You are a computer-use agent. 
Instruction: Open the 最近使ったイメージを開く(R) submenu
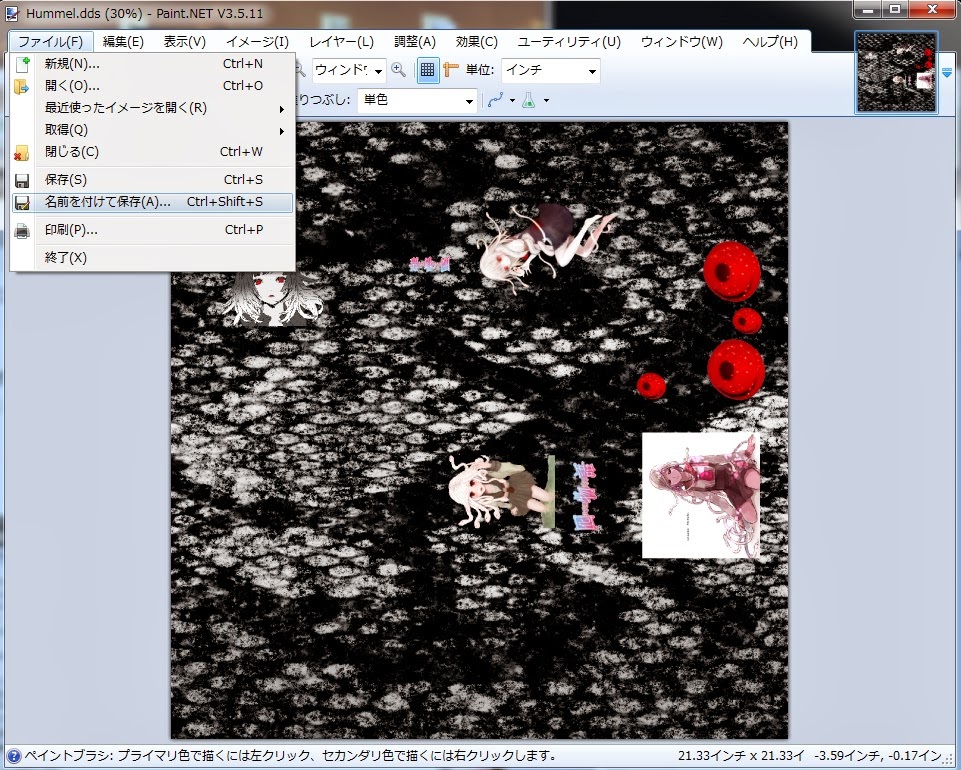point(152,108)
